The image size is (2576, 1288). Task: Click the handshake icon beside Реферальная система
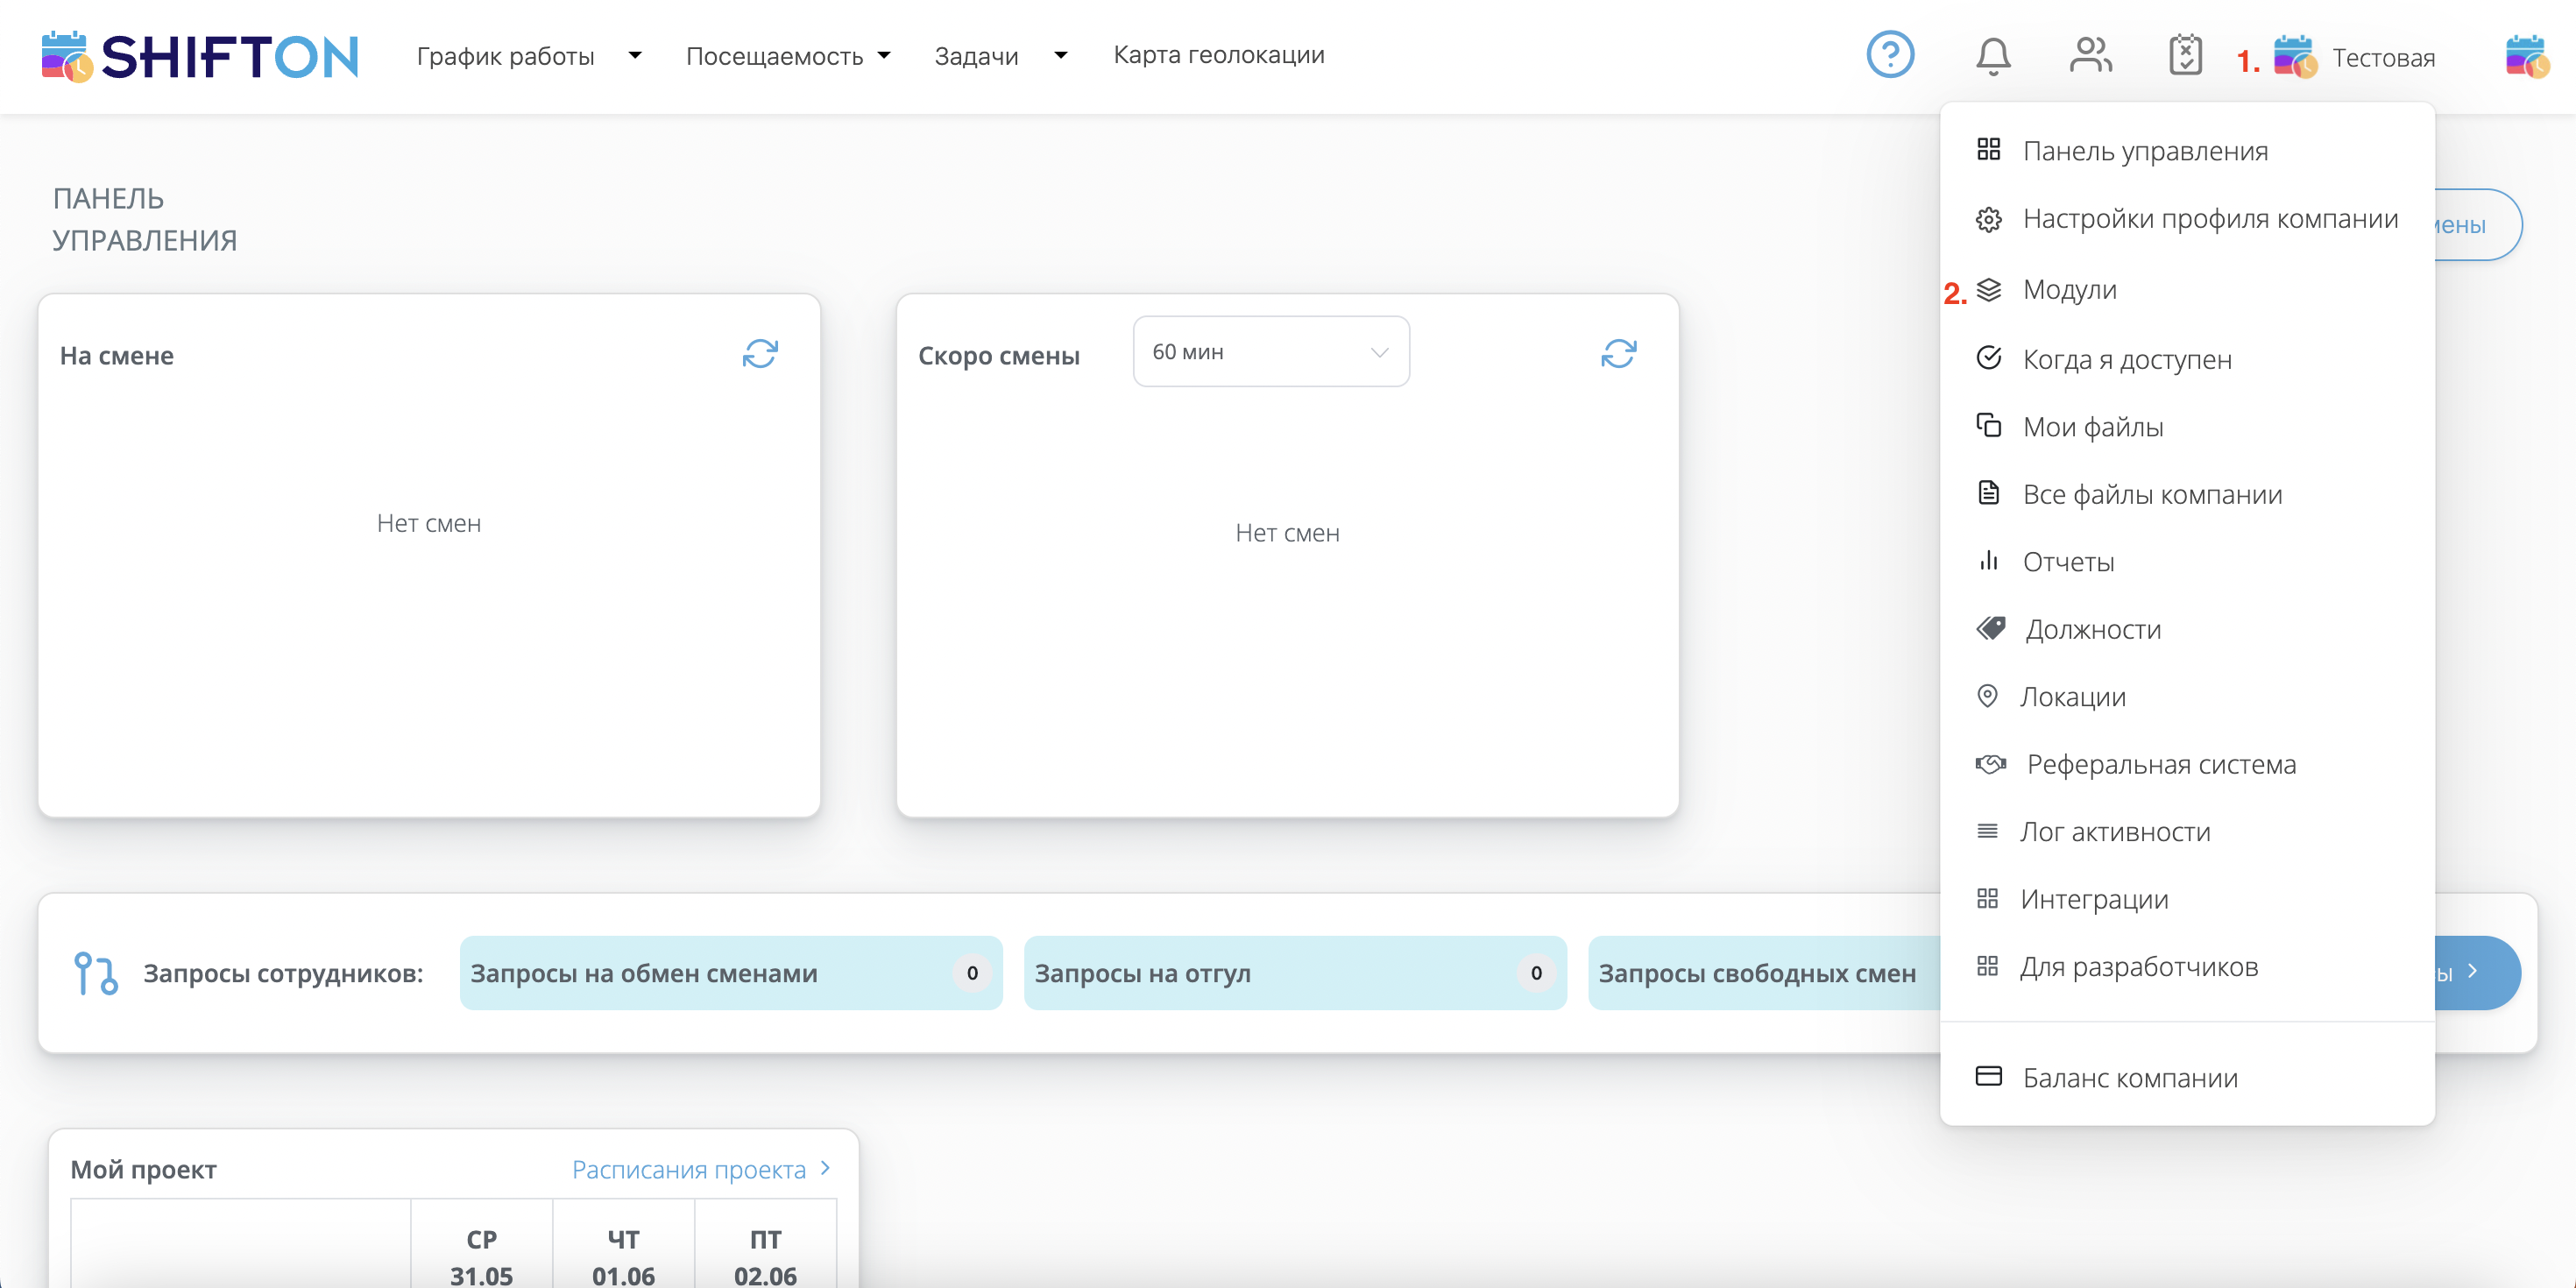(1990, 764)
